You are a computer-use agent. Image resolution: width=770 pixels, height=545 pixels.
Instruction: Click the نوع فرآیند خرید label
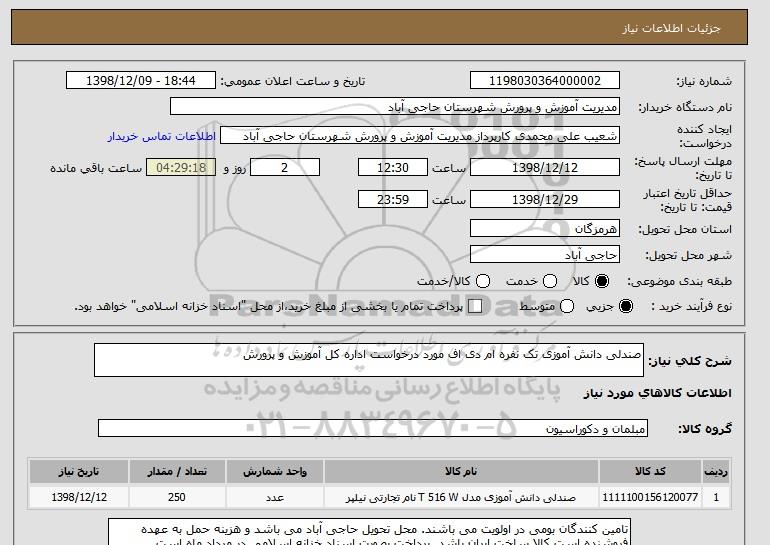coord(691,306)
